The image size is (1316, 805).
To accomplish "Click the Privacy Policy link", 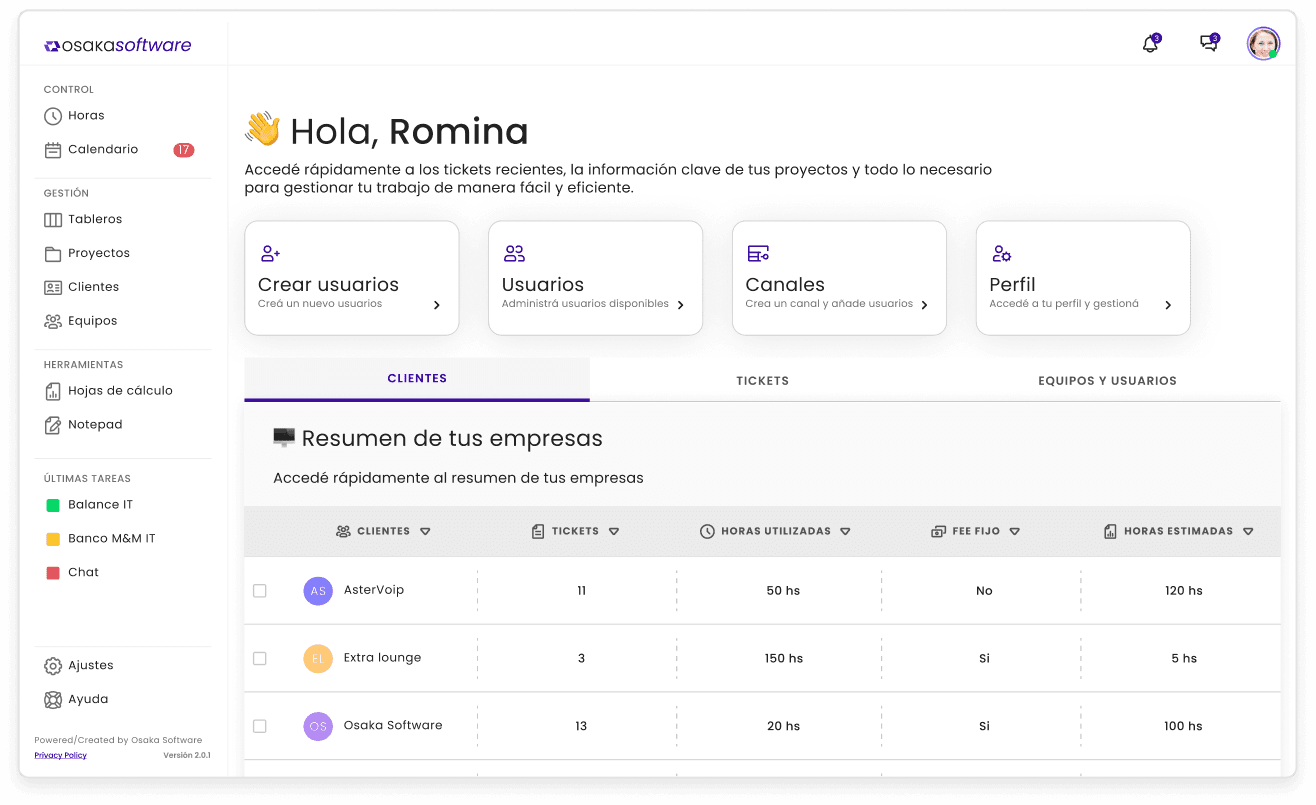I will click(60, 755).
